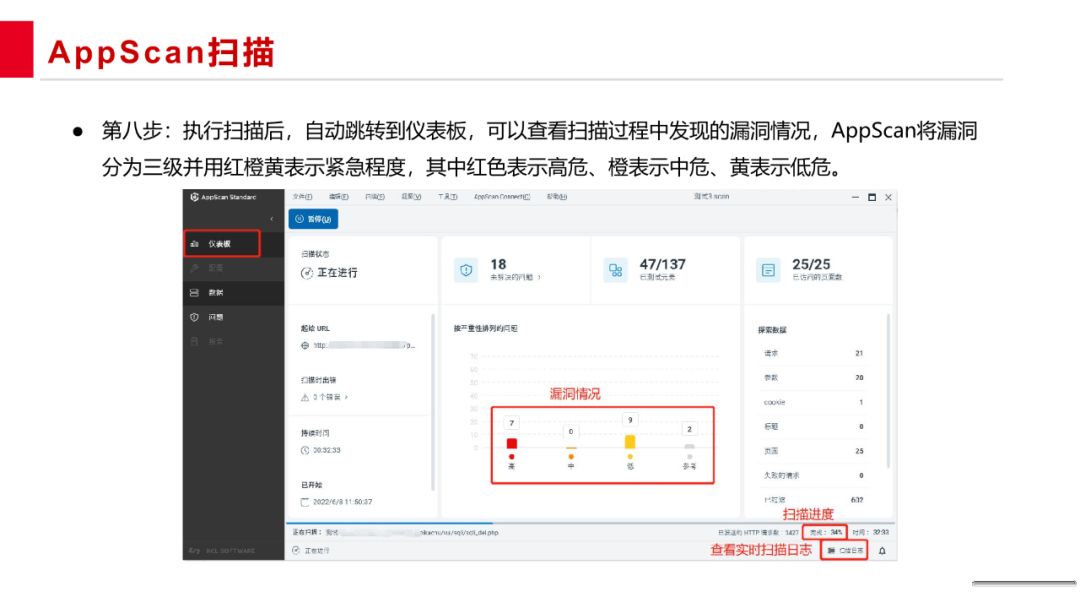Click the blue scan progress bar
The width and height of the screenshot is (1080, 608).
pos(389,523)
